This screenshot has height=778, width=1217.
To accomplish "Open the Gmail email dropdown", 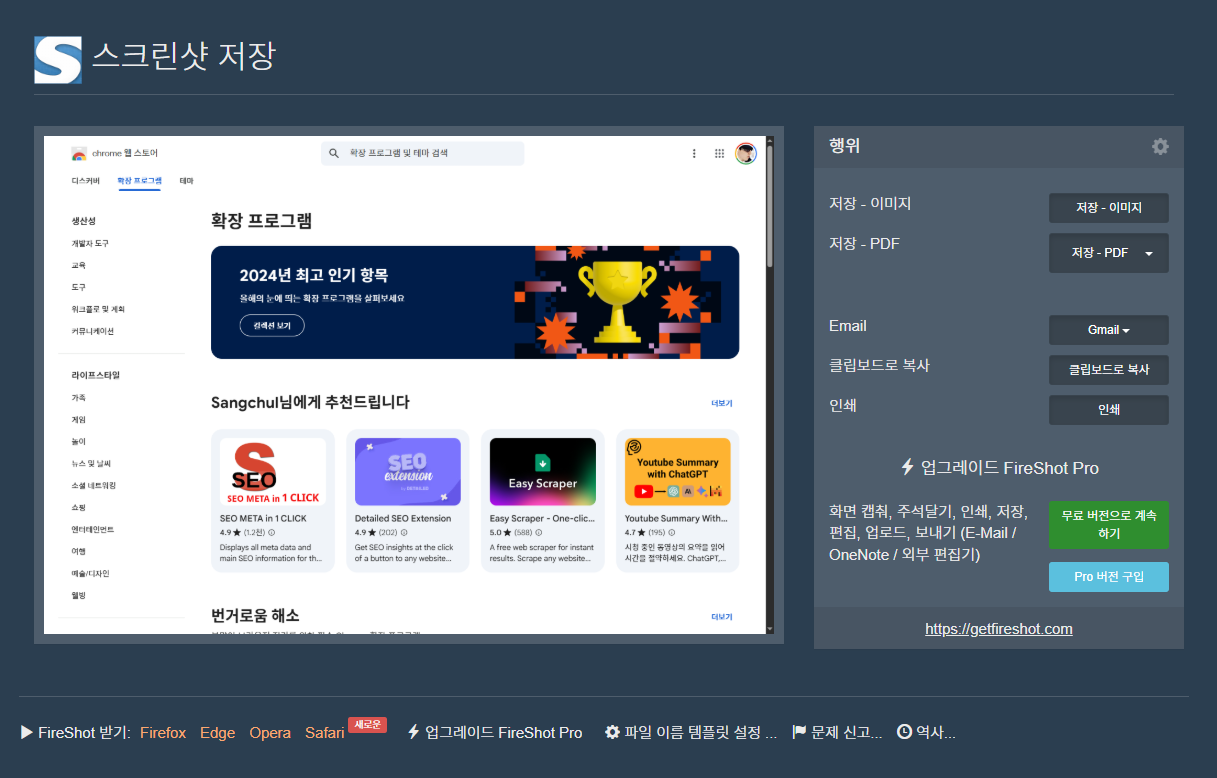I will coord(1108,330).
